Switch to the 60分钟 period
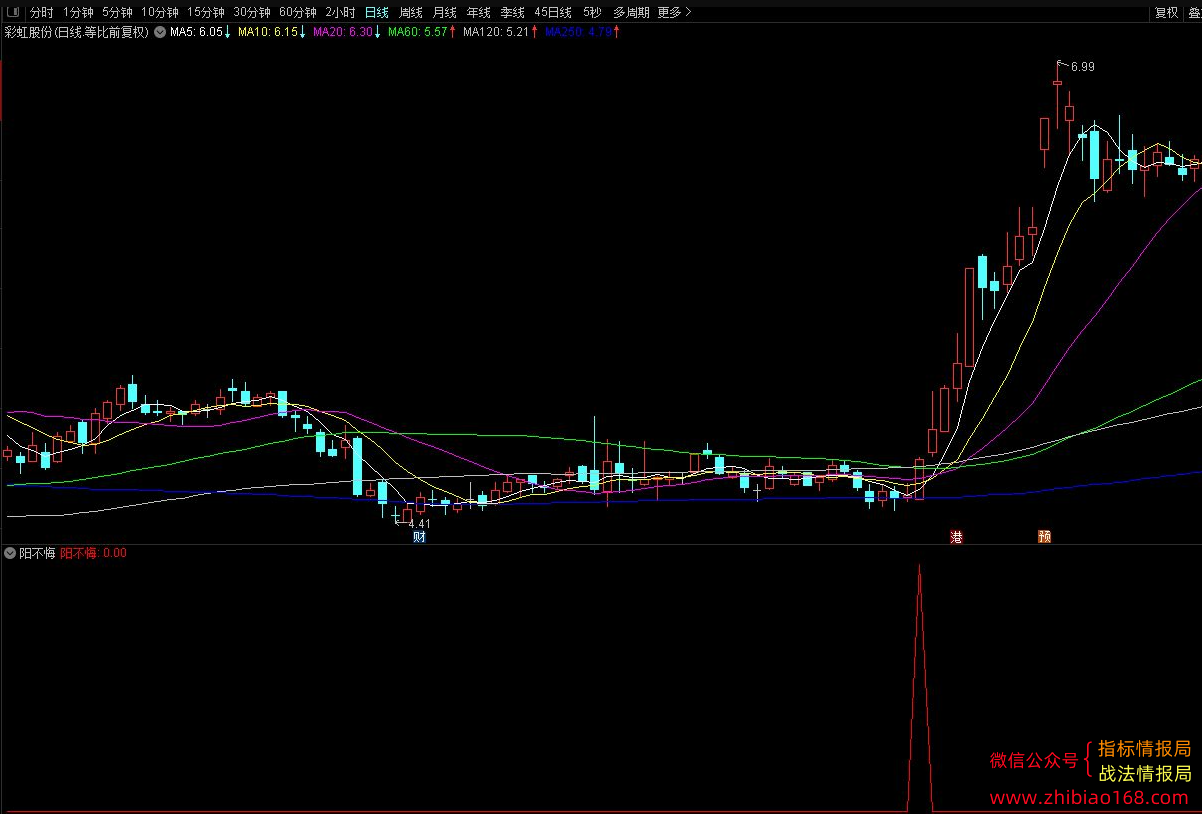1202x814 pixels. click(298, 12)
